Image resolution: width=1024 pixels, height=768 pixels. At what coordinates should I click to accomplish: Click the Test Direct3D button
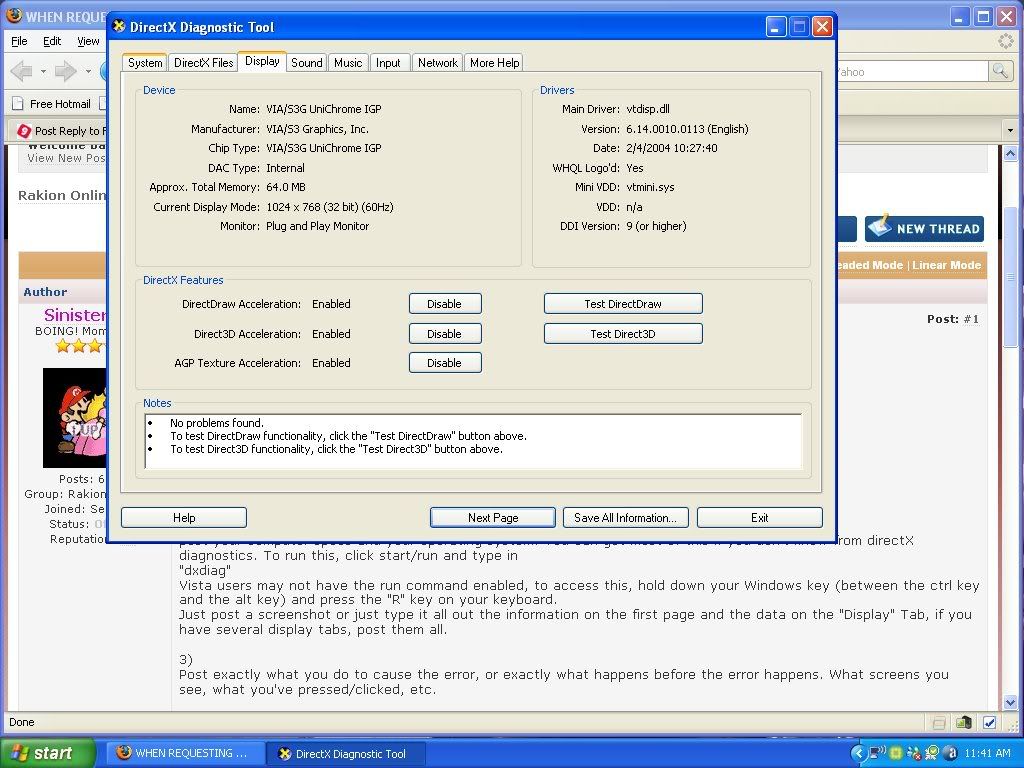pos(623,334)
